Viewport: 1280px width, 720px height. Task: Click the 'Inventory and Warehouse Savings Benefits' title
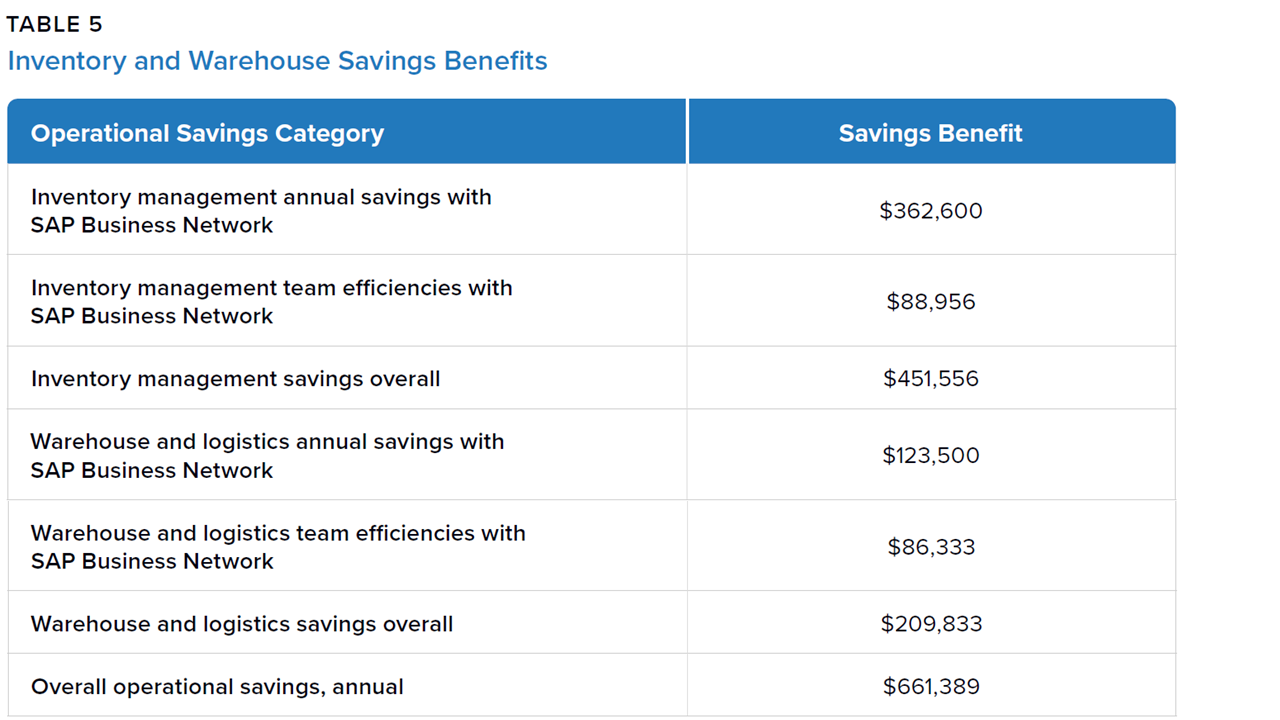pyautogui.click(x=277, y=61)
